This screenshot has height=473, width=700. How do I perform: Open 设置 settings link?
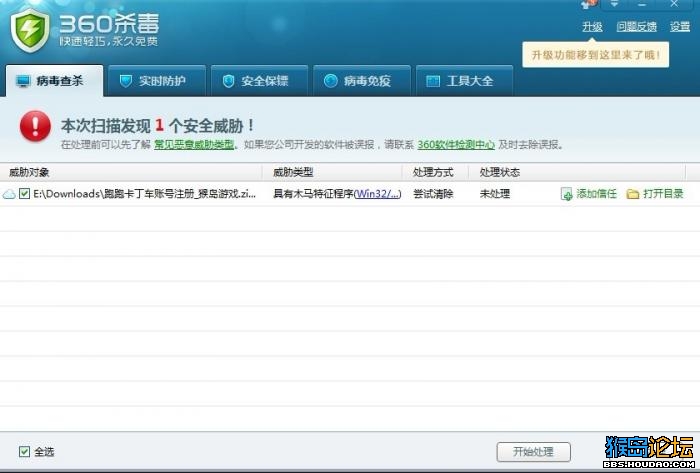[x=680, y=27]
